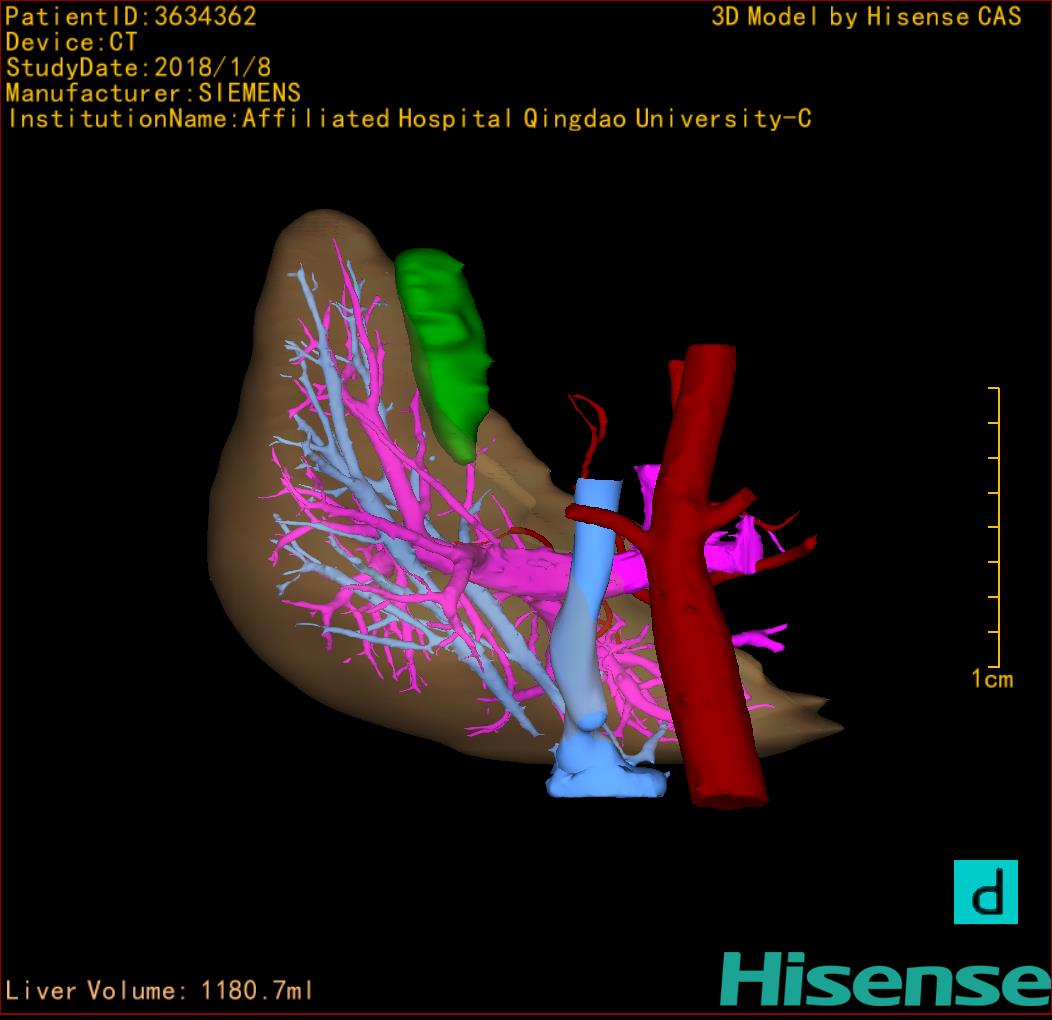Click the yellow scale bar ruler
This screenshot has height=1020, width=1052.
pos(994,527)
